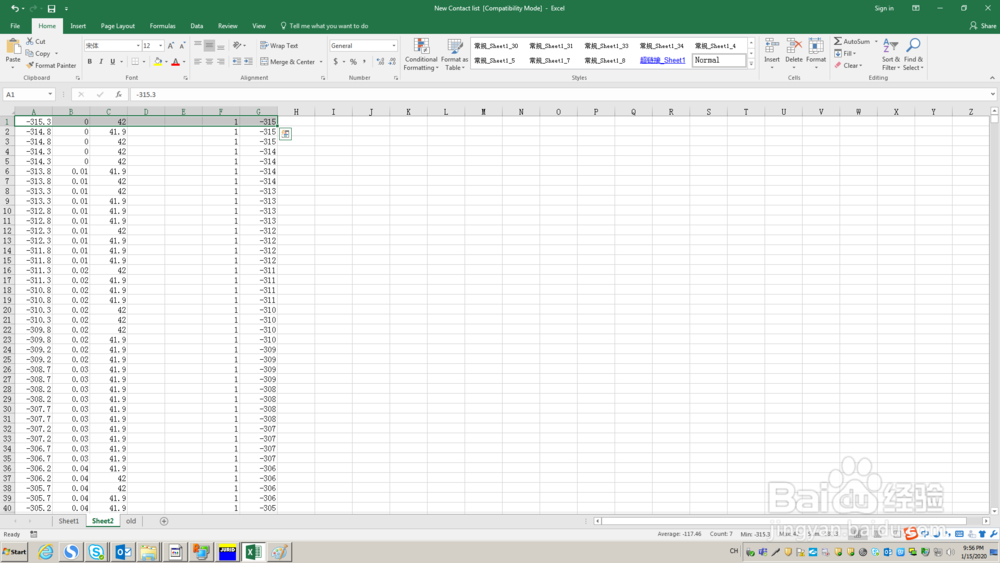Screen dimensions: 1000x563
Task: Select Middle Align
Action: pos(209,46)
